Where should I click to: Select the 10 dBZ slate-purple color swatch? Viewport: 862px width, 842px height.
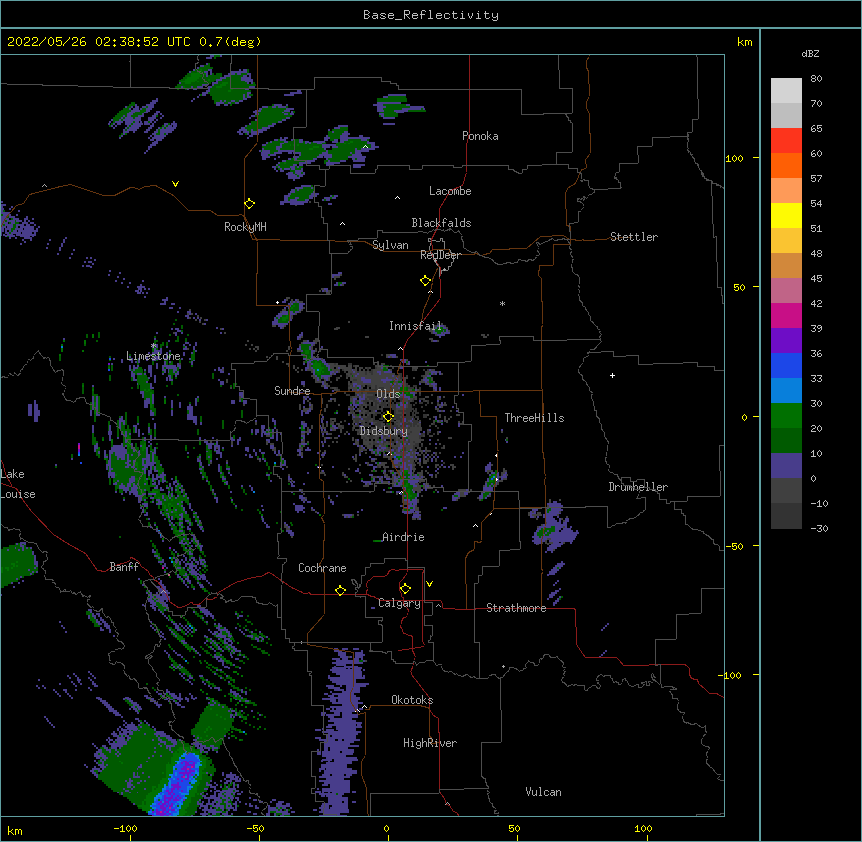786,466
